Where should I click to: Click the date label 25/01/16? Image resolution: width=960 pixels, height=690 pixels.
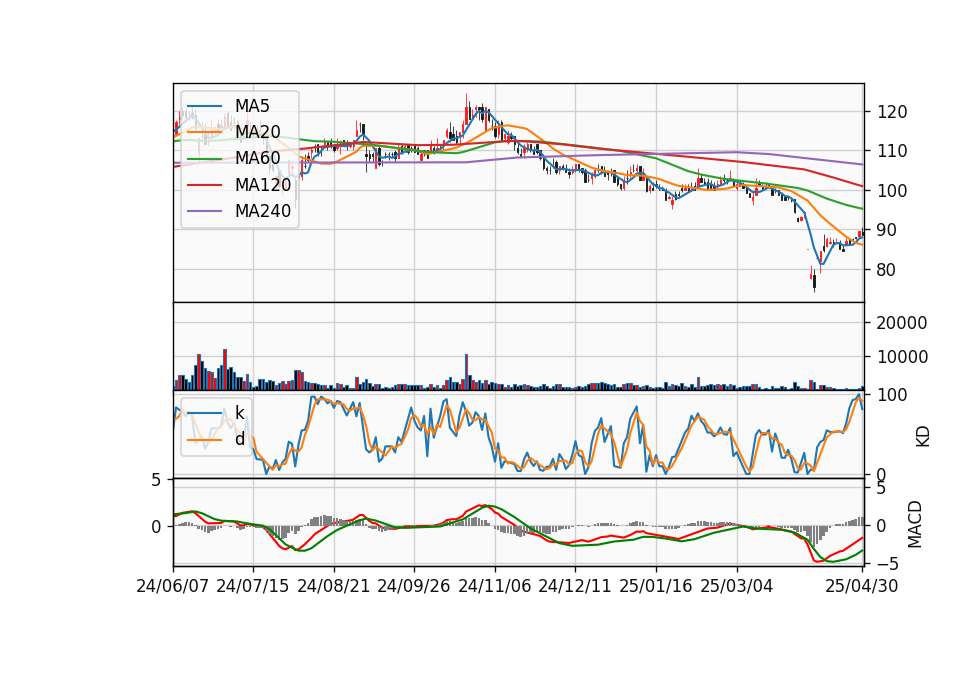click(x=656, y=587)
